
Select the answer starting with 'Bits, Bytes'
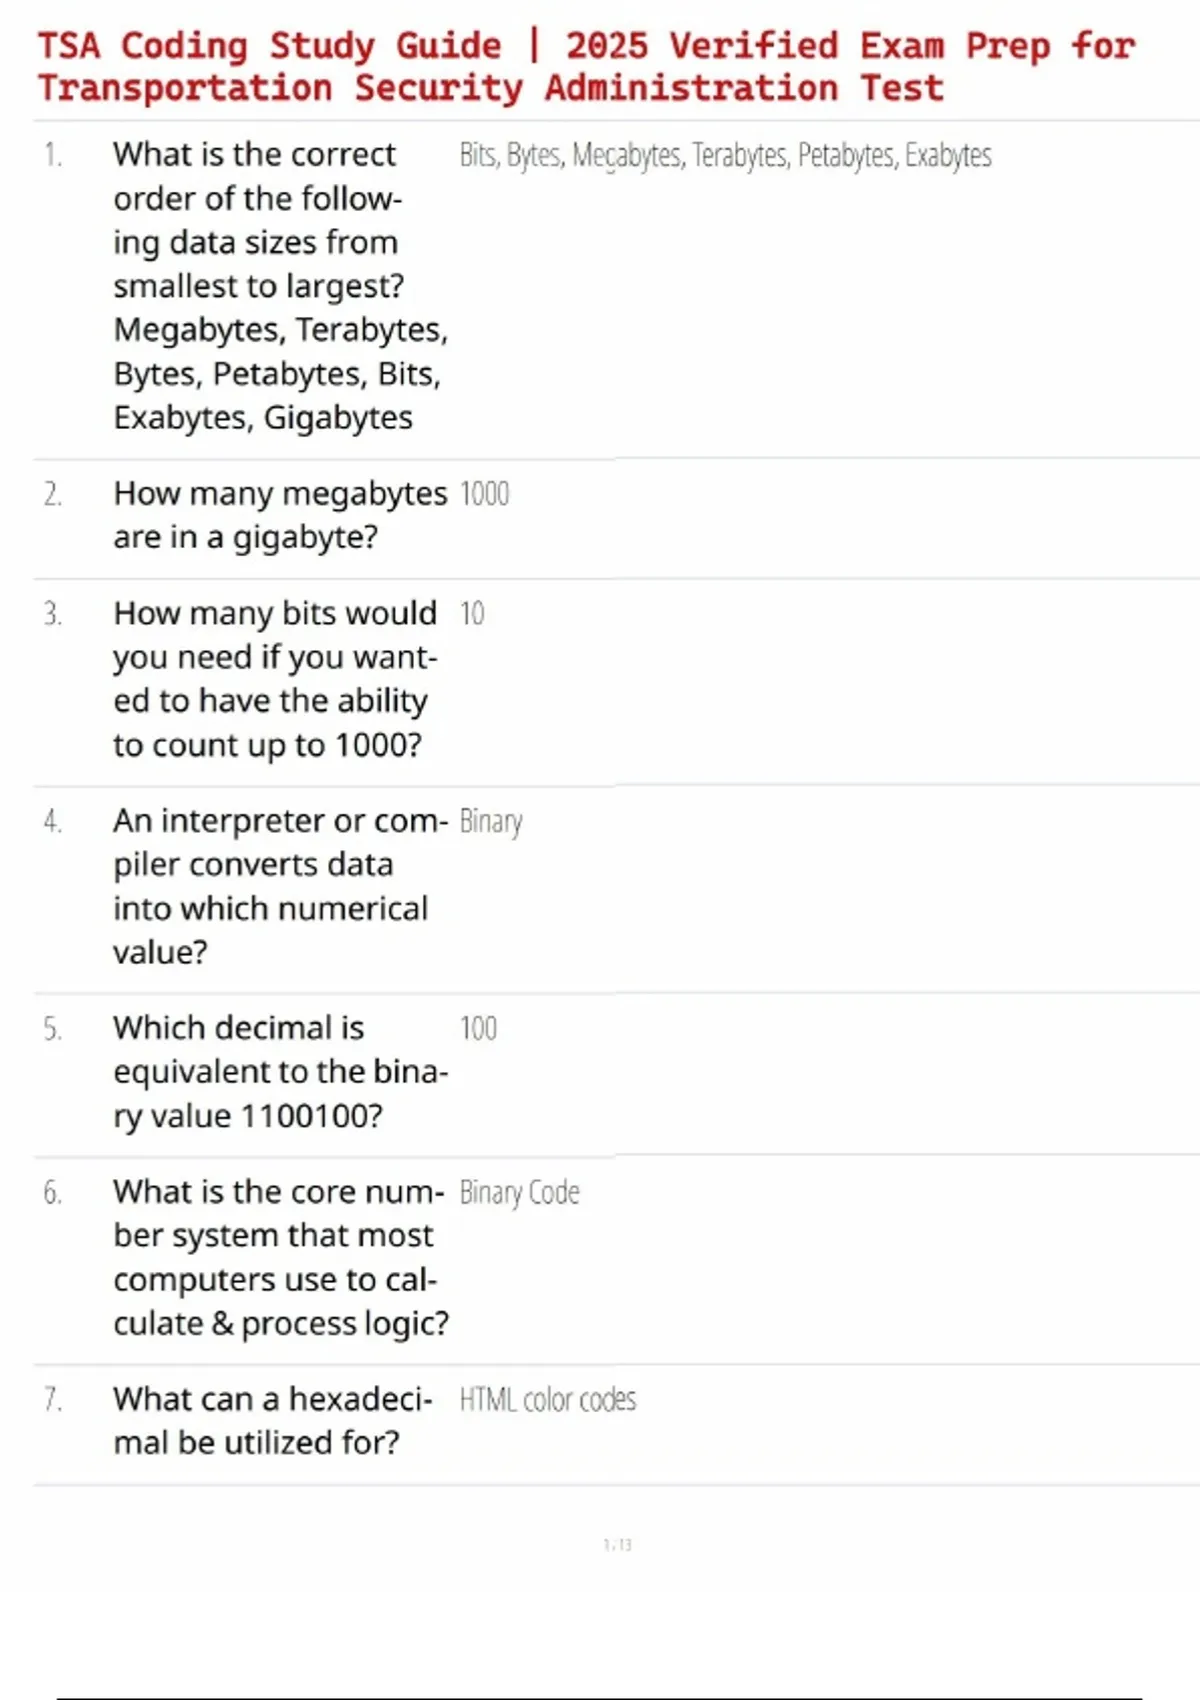click(x=725, y=156)
